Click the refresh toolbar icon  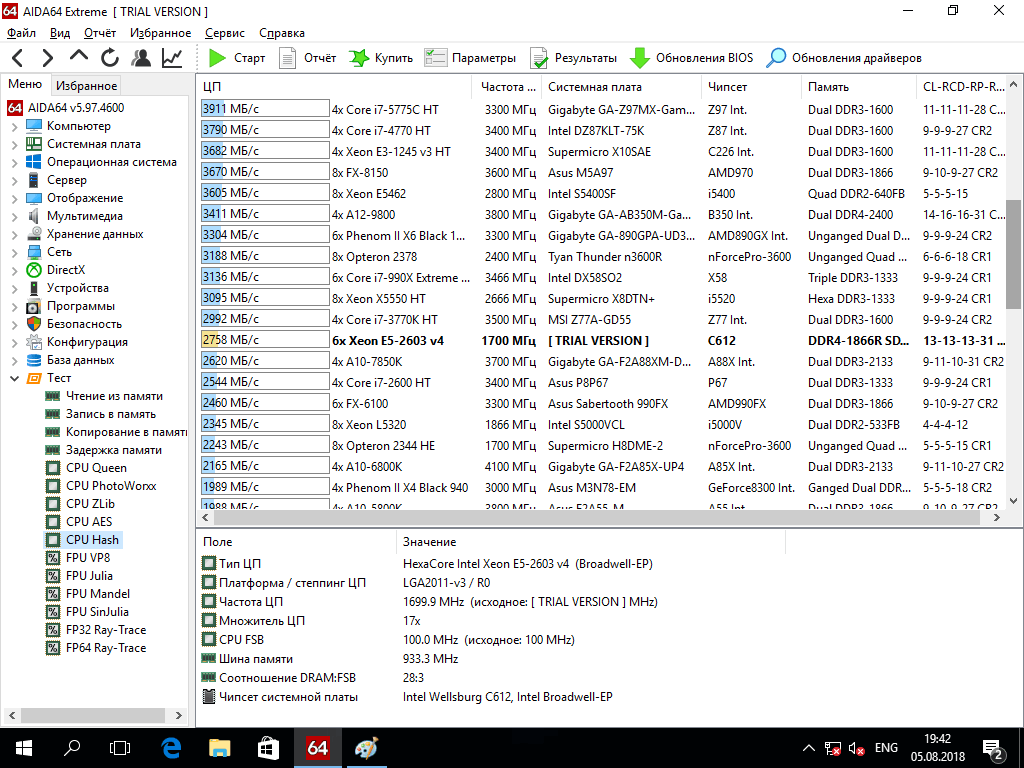(x=110, y=58)
